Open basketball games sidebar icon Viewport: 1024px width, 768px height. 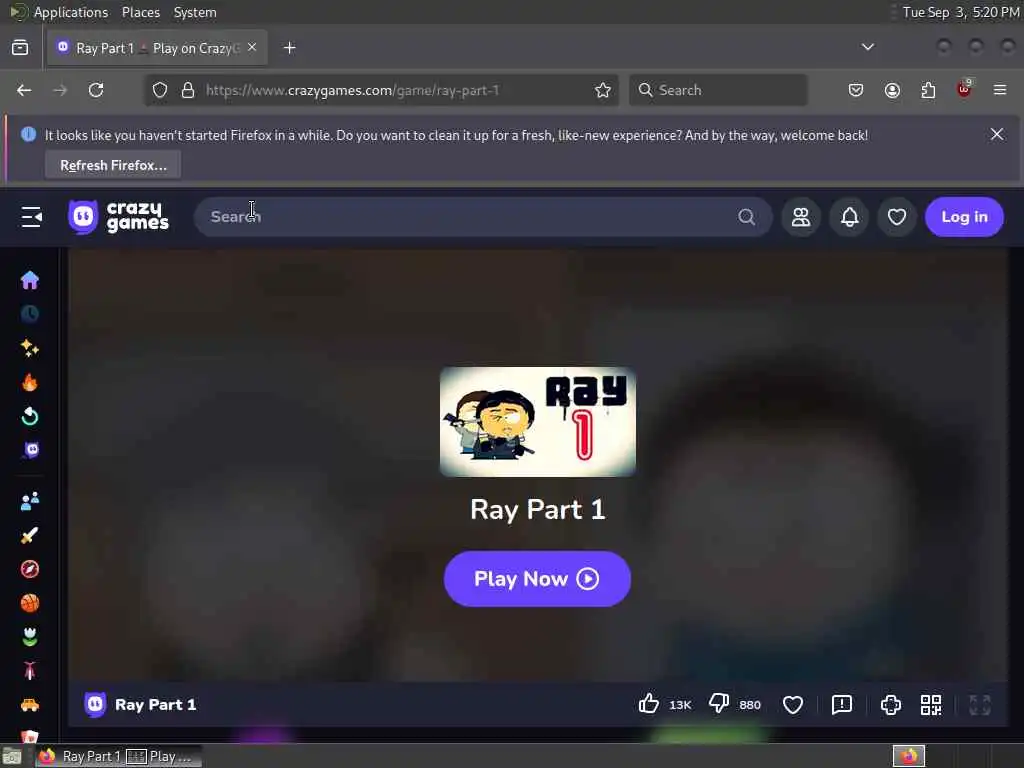pos(29,603)
